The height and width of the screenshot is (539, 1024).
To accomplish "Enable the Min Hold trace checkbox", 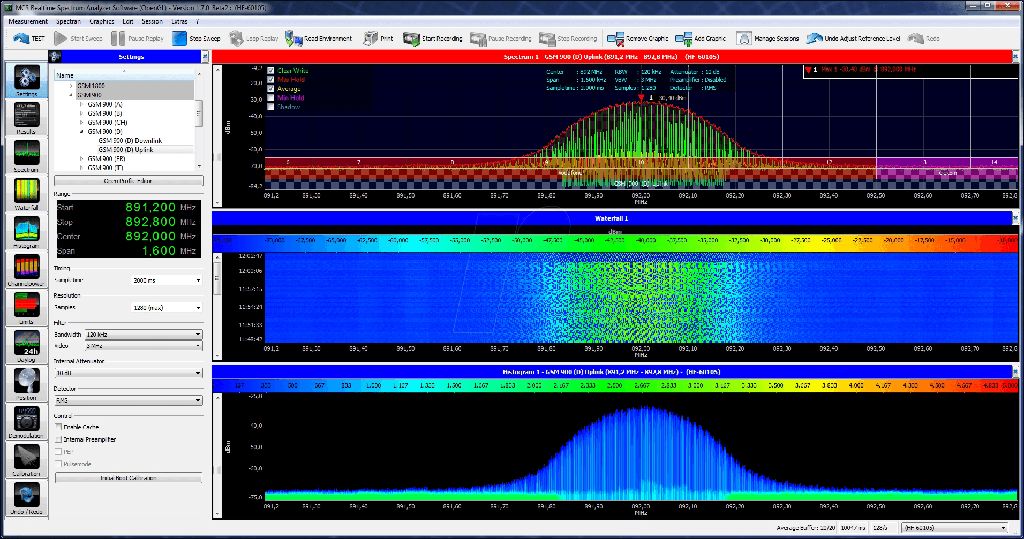I will point(271,97).
